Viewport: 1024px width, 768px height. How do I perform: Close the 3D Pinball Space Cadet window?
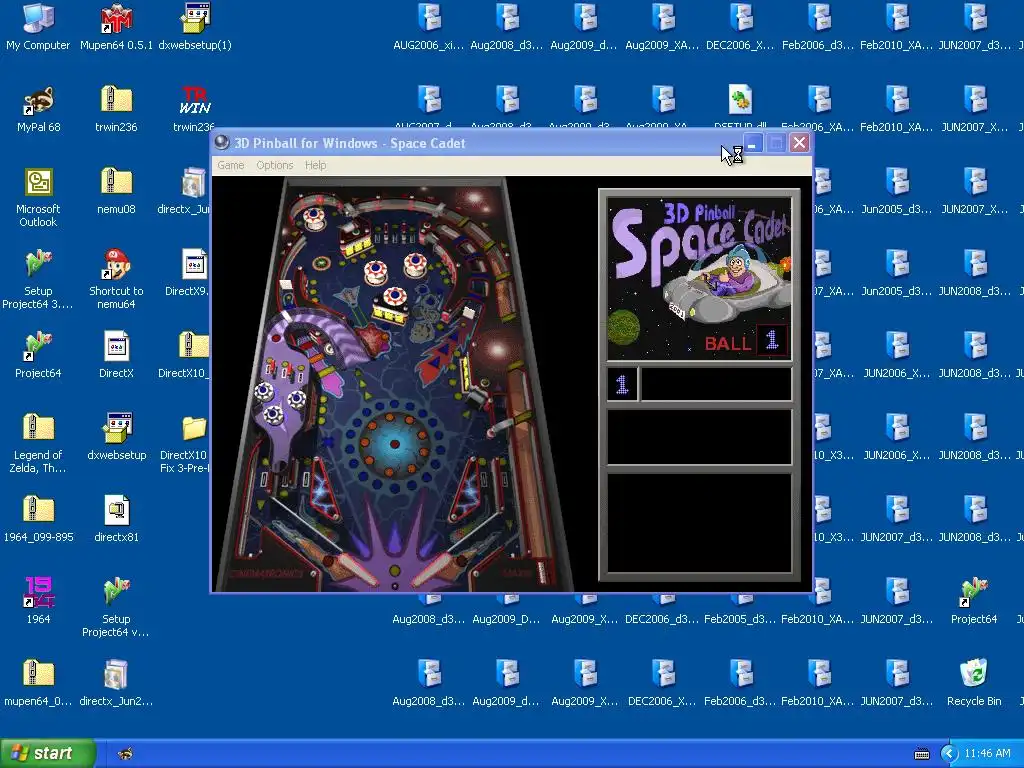[x=799, y=143]
